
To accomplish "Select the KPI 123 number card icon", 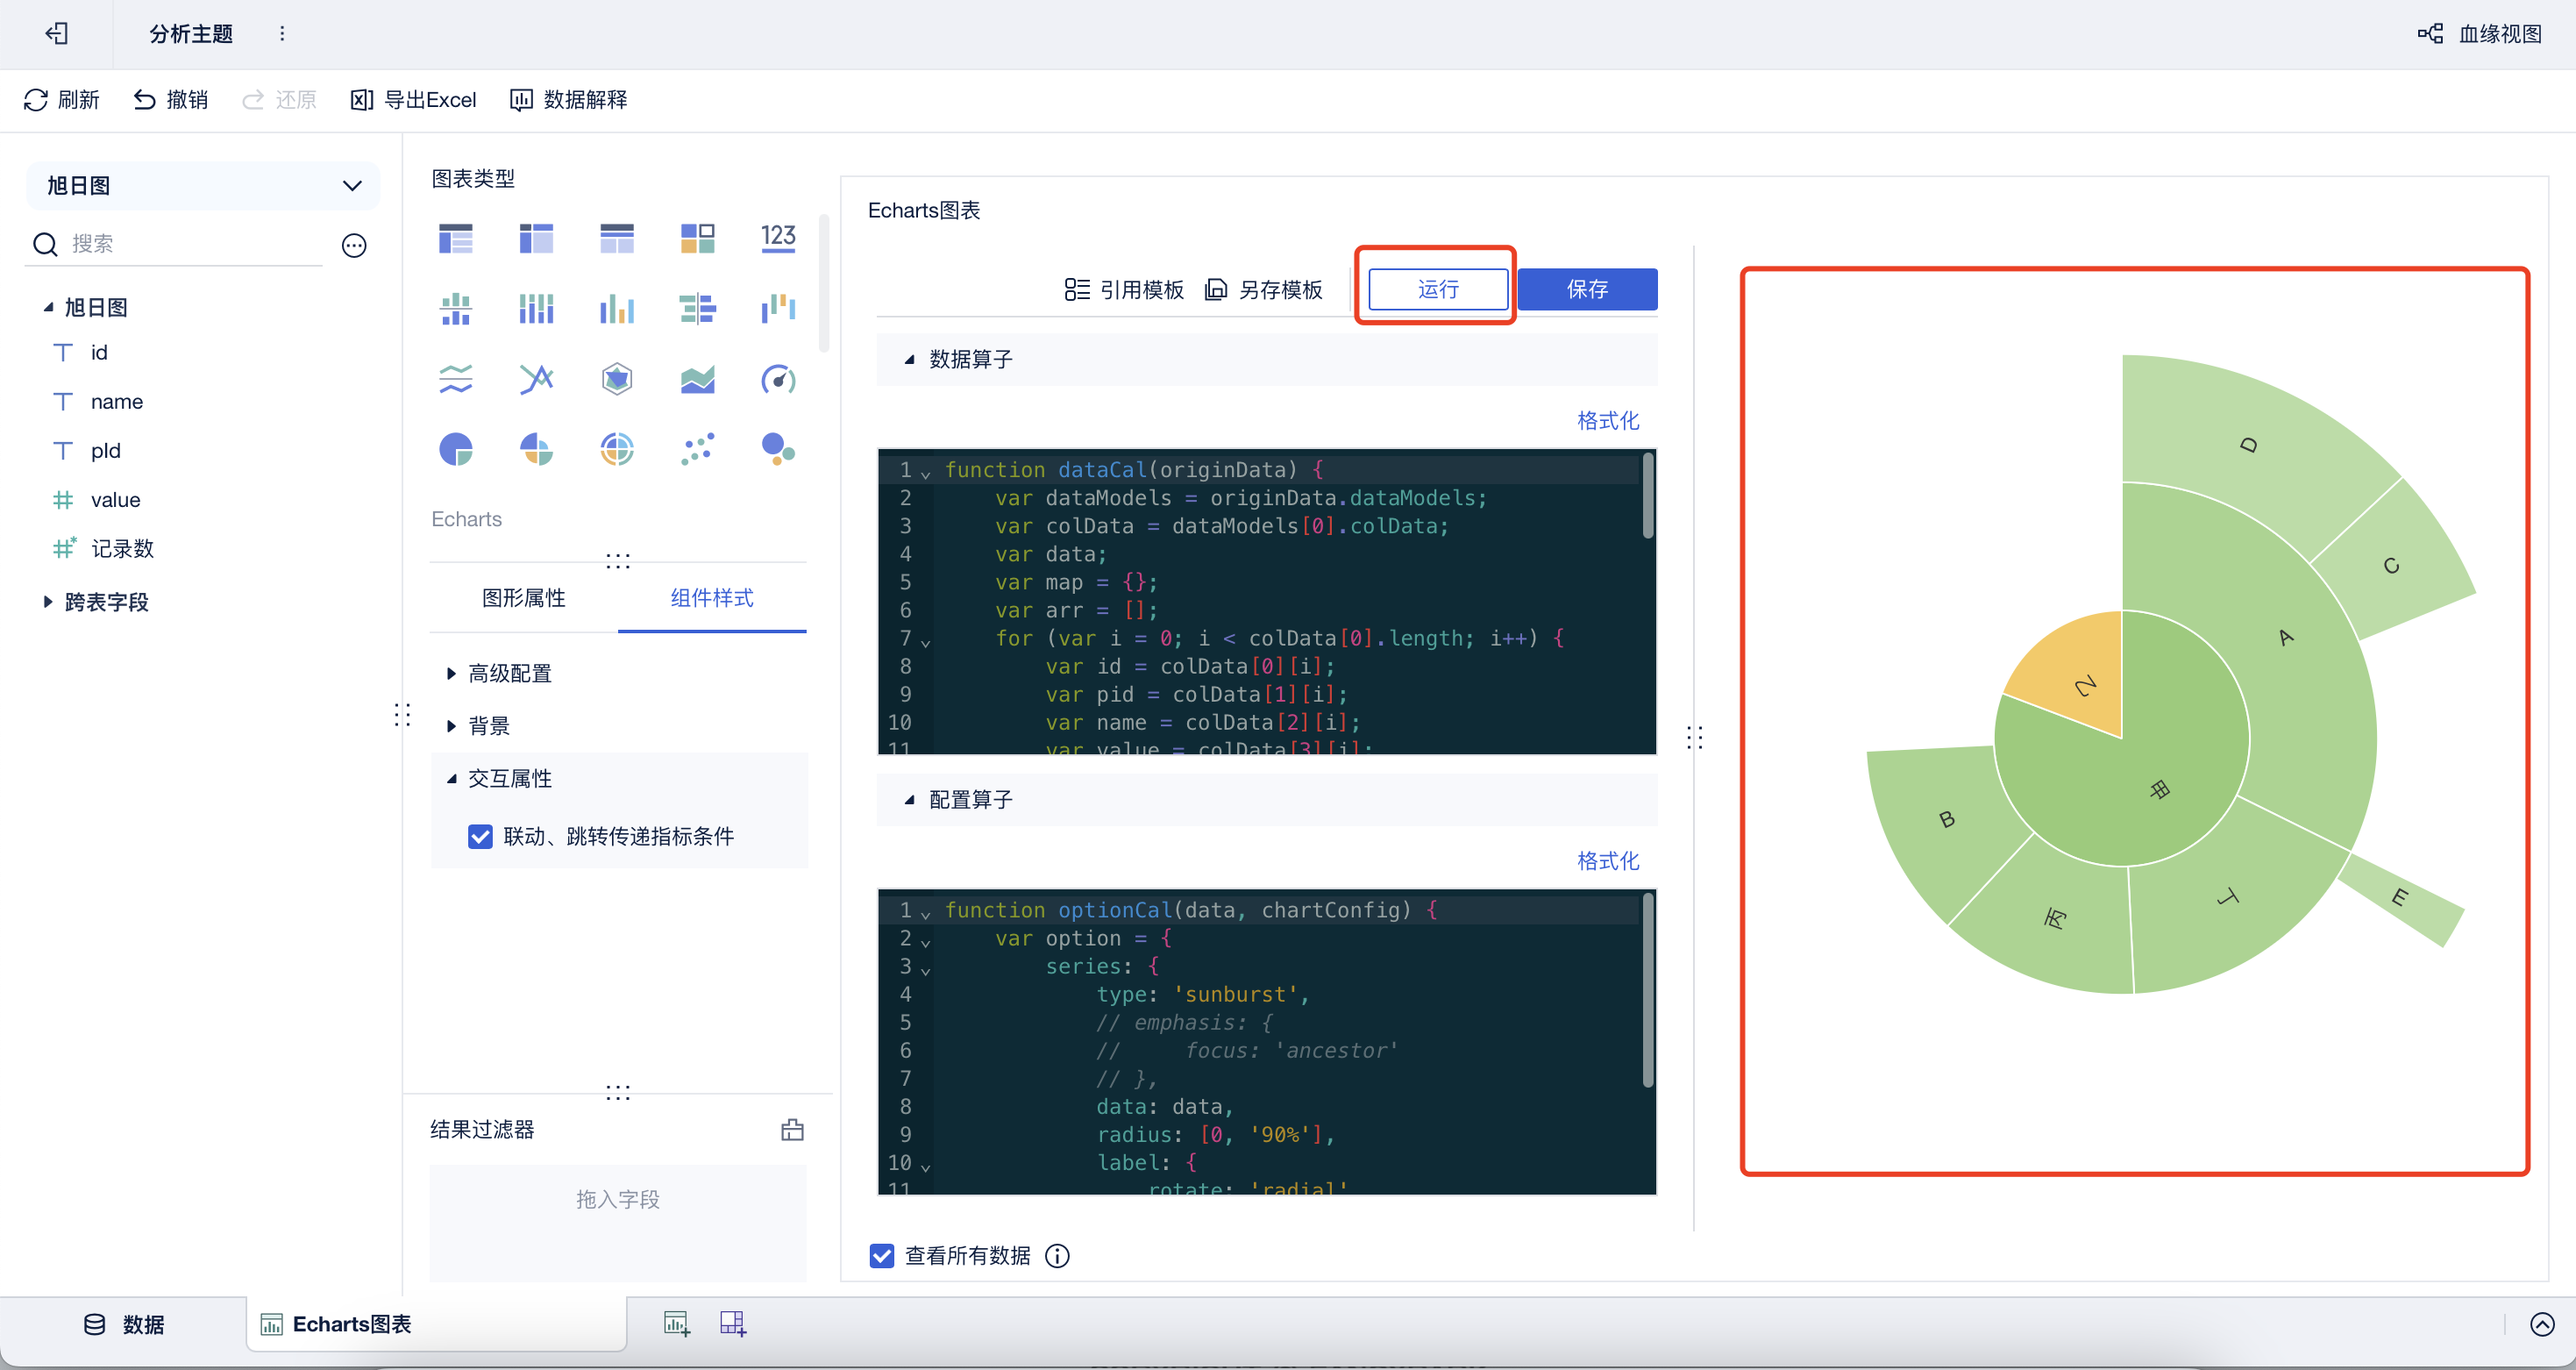I will (778, 238).
